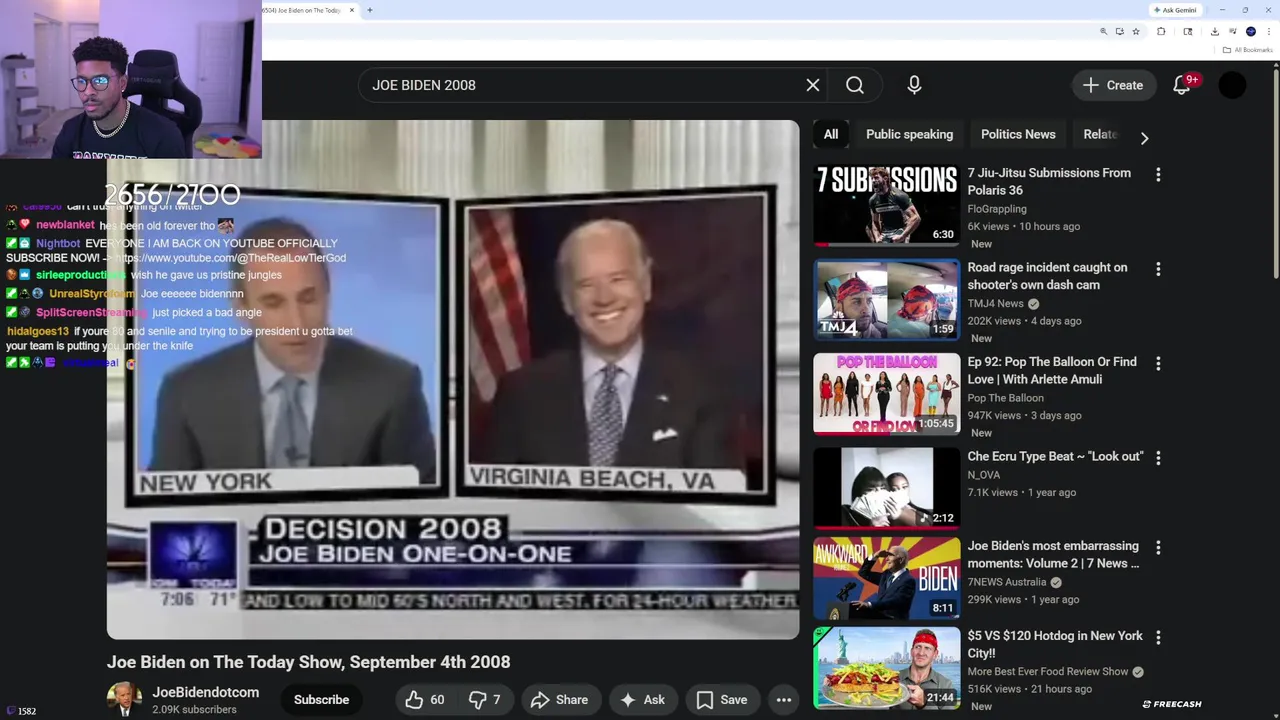The image size is (1280, 720).
Task: Open the YouTube account avatar menu
Action: [1232, 85]
